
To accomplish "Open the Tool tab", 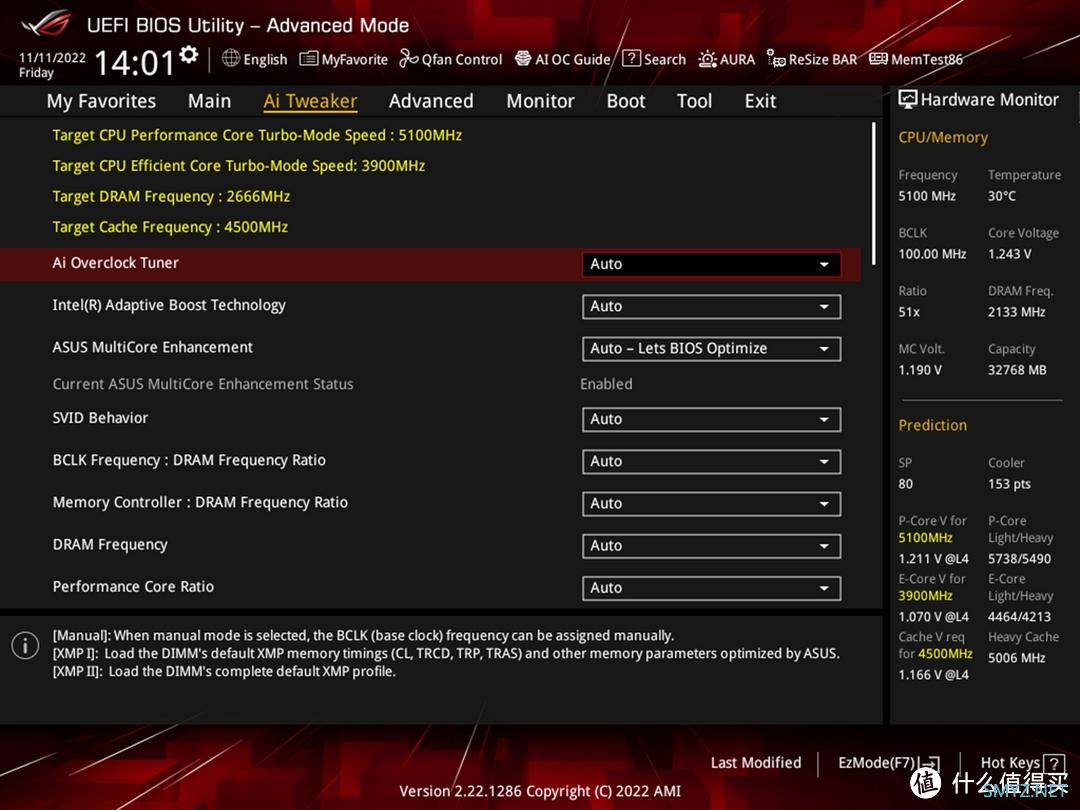I will tap(694, 101).
